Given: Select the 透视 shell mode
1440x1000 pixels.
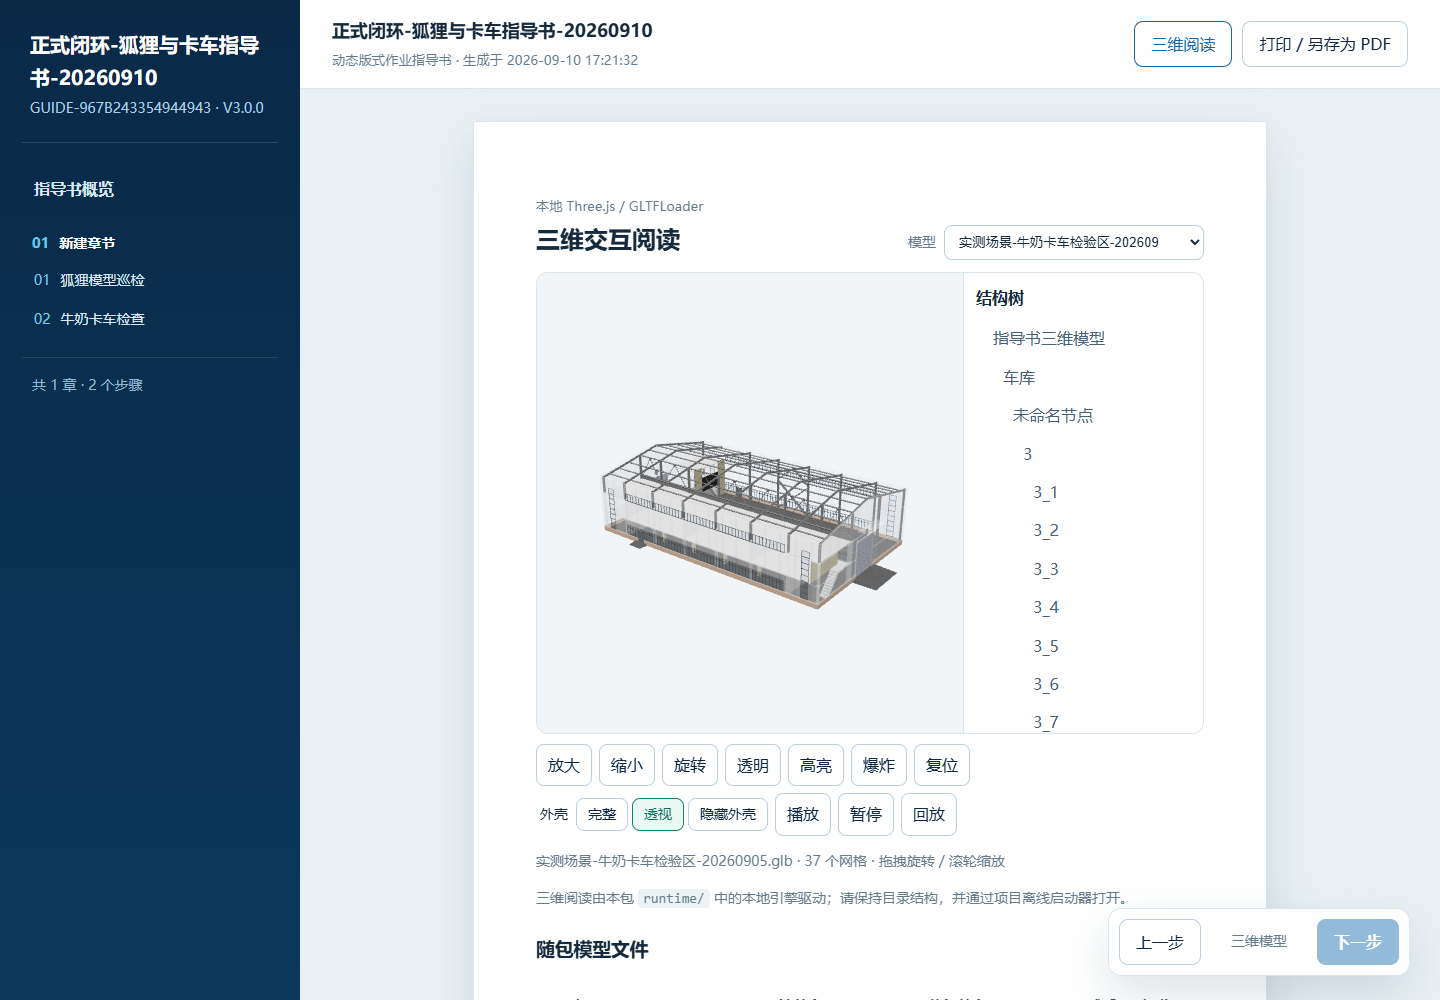Looking at the screenshot, I should click(x=658, y=814).
